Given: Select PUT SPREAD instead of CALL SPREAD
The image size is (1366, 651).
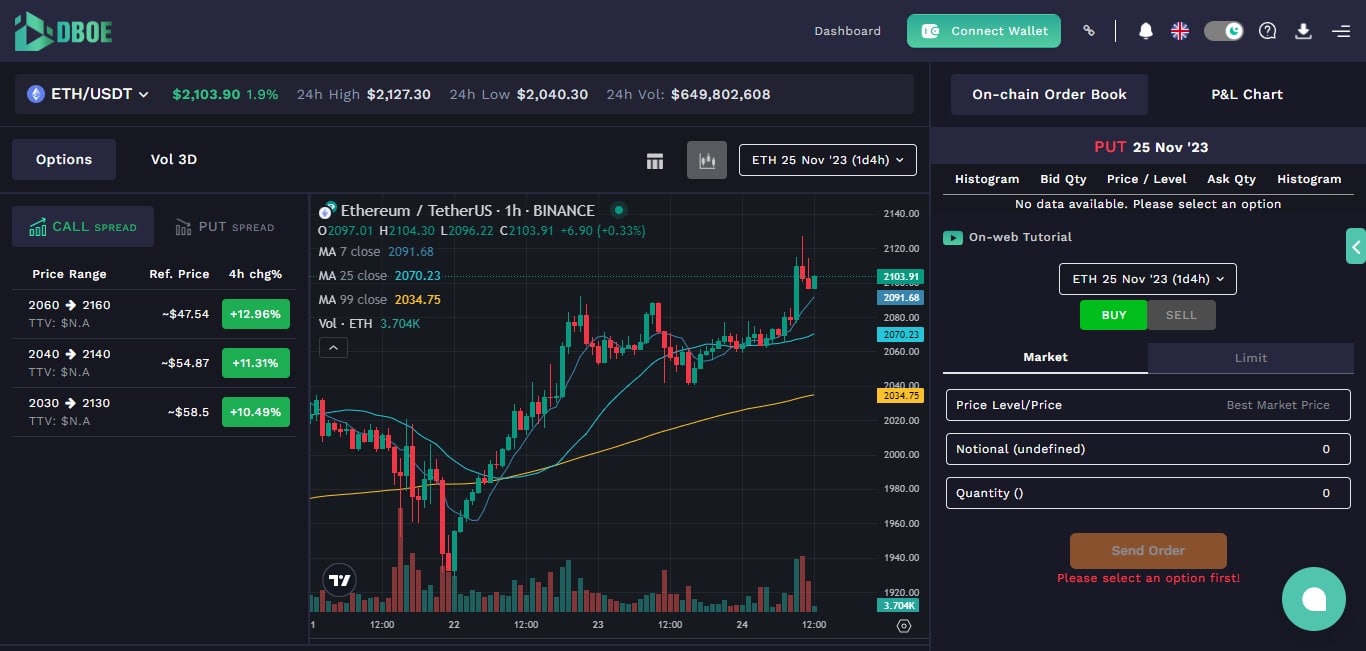Looking at the screenshot, I should (226, 227).
